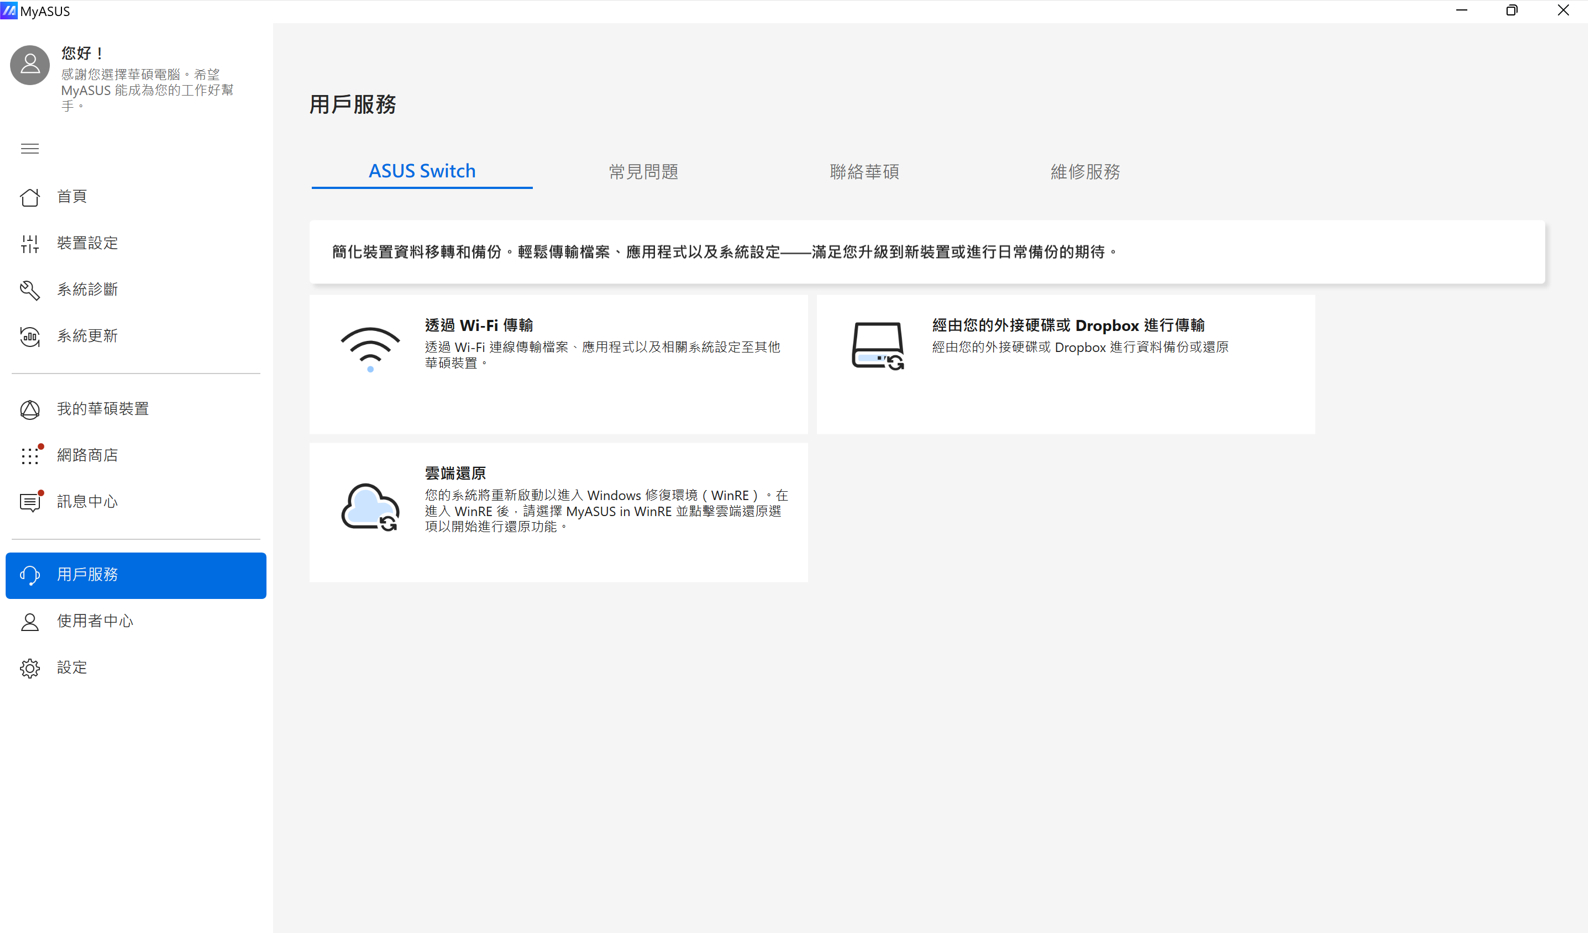The width and height of the screenshot is (1588, 933).
Task: Click the 用戶服務 page heading
Action: 353,105
